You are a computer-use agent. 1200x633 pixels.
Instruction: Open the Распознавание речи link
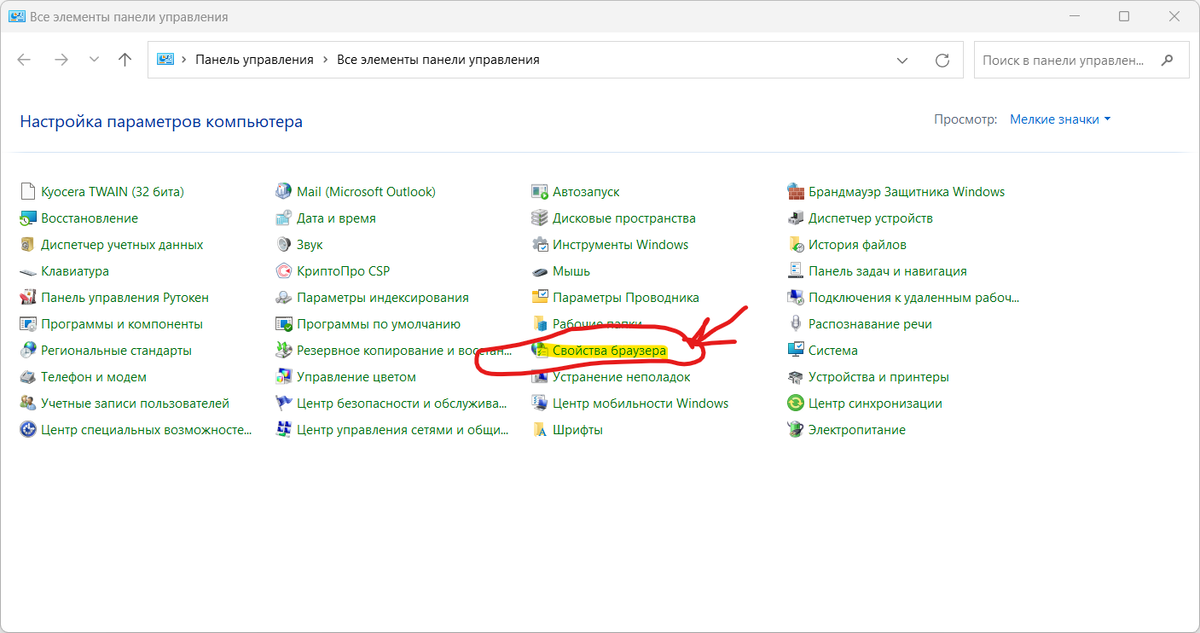[870, 324]
